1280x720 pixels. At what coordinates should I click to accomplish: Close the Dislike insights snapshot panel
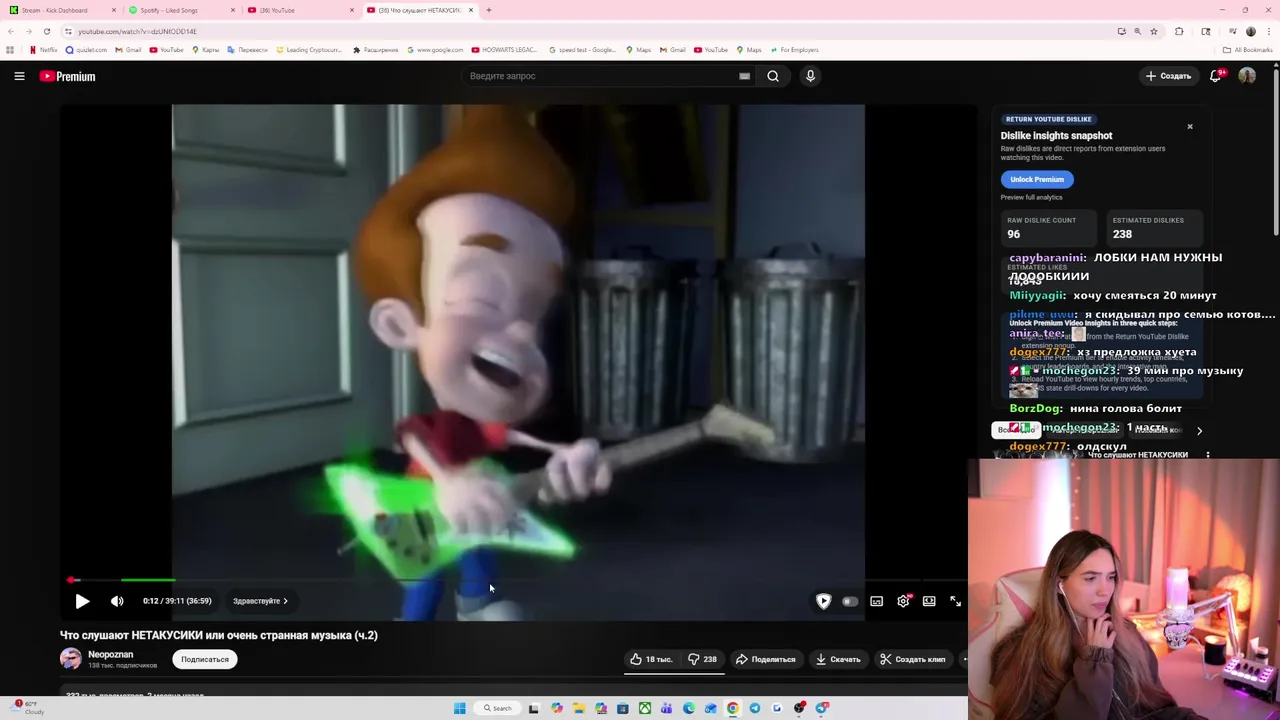(x=1190, y=126)
